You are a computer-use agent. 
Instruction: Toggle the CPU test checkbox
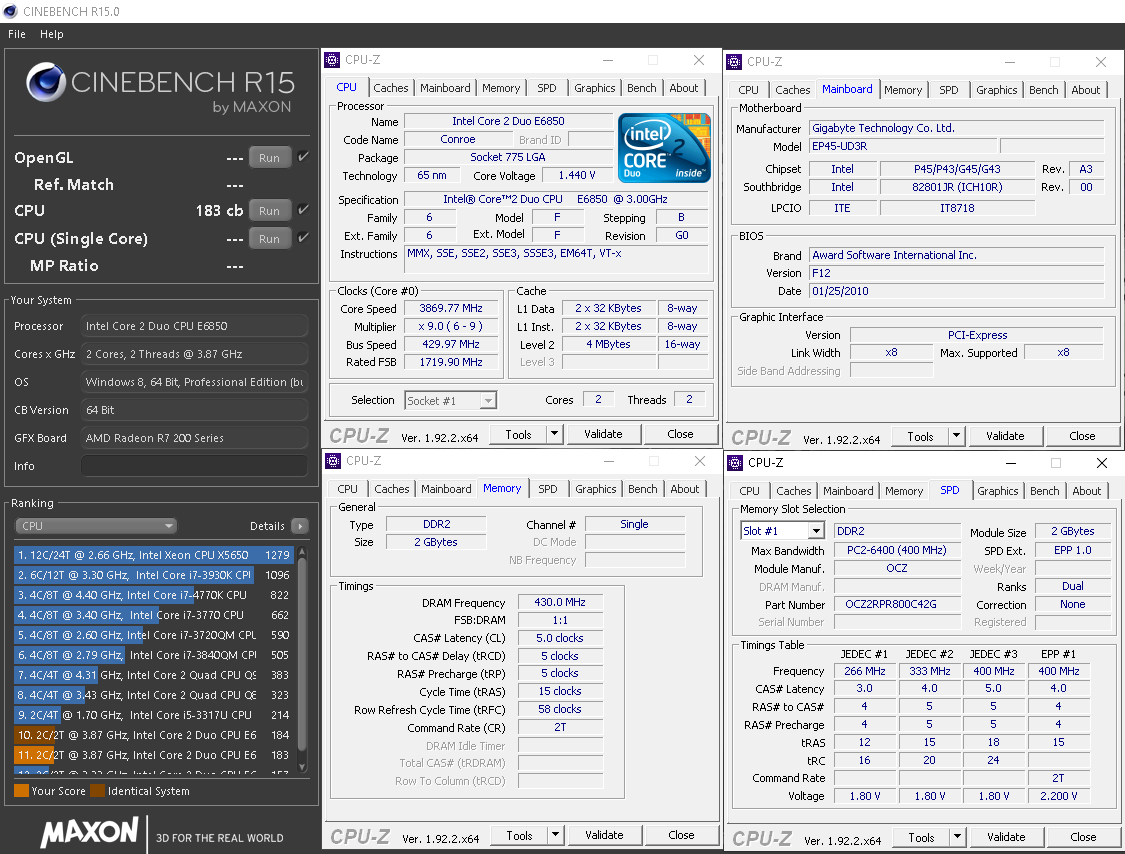303,210
